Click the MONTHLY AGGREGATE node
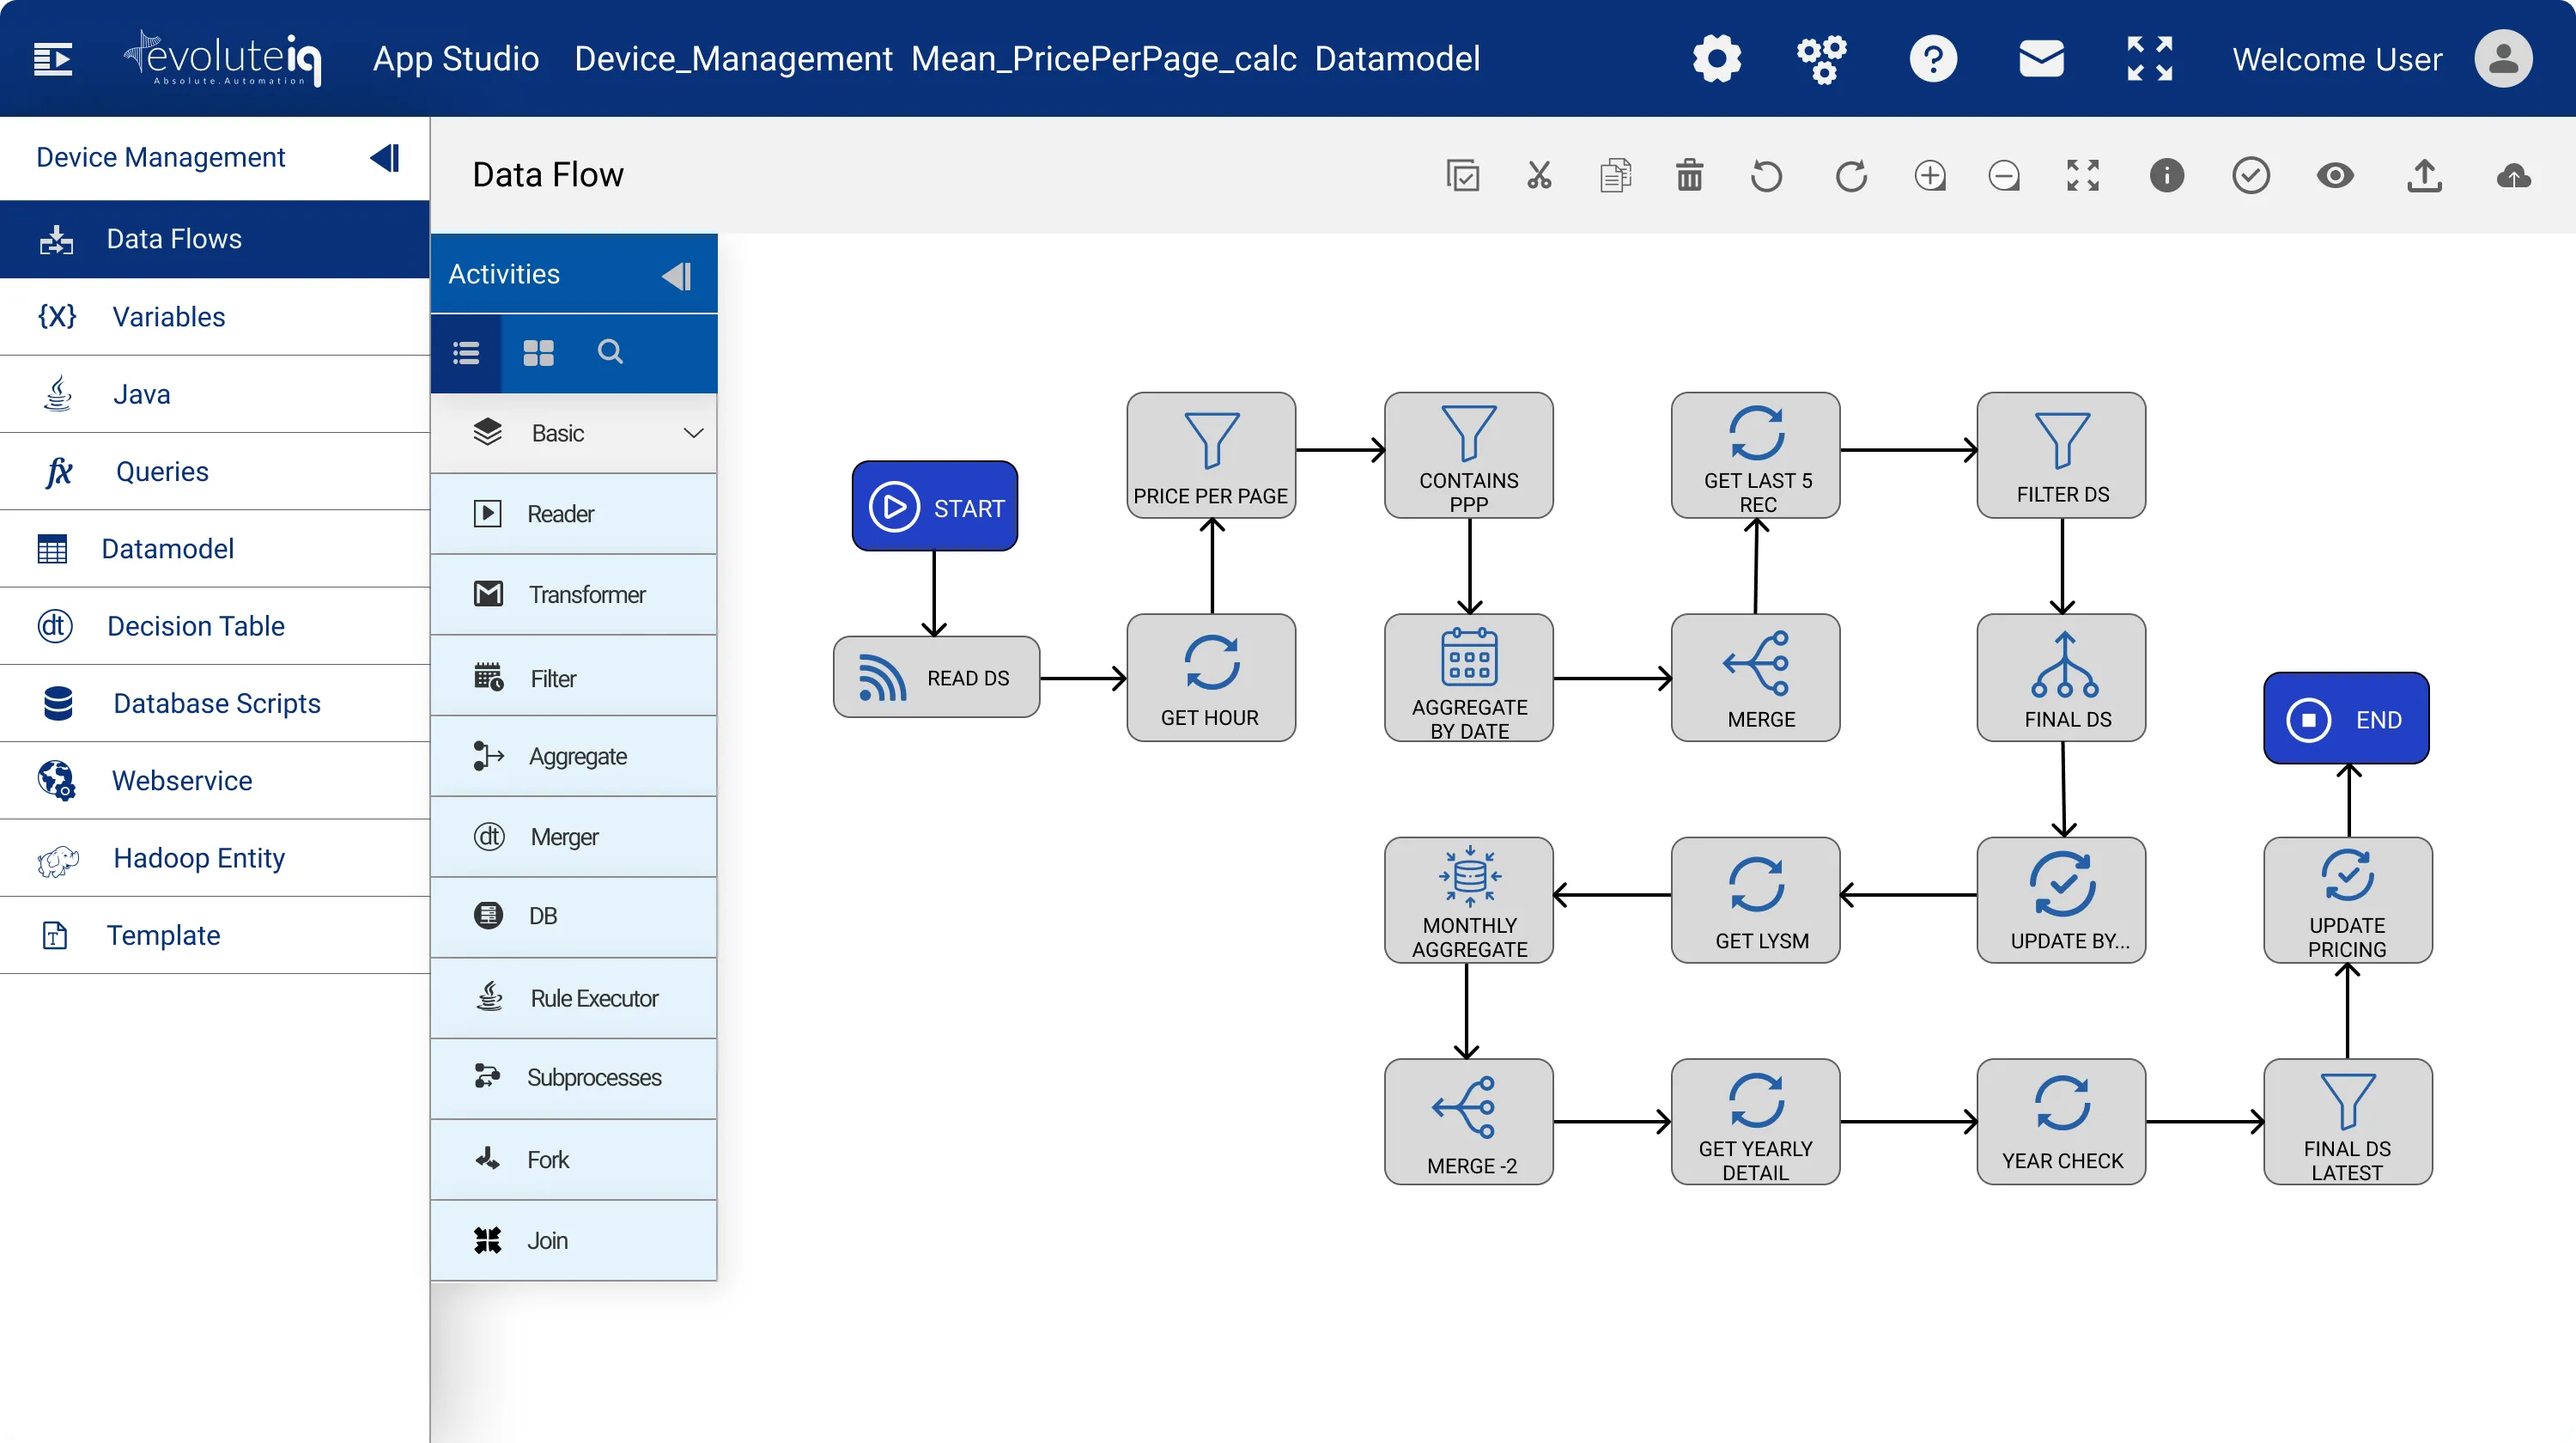Image resolution: width=2576 pixels, height=1443 pixels. [x=1468, y=900]
